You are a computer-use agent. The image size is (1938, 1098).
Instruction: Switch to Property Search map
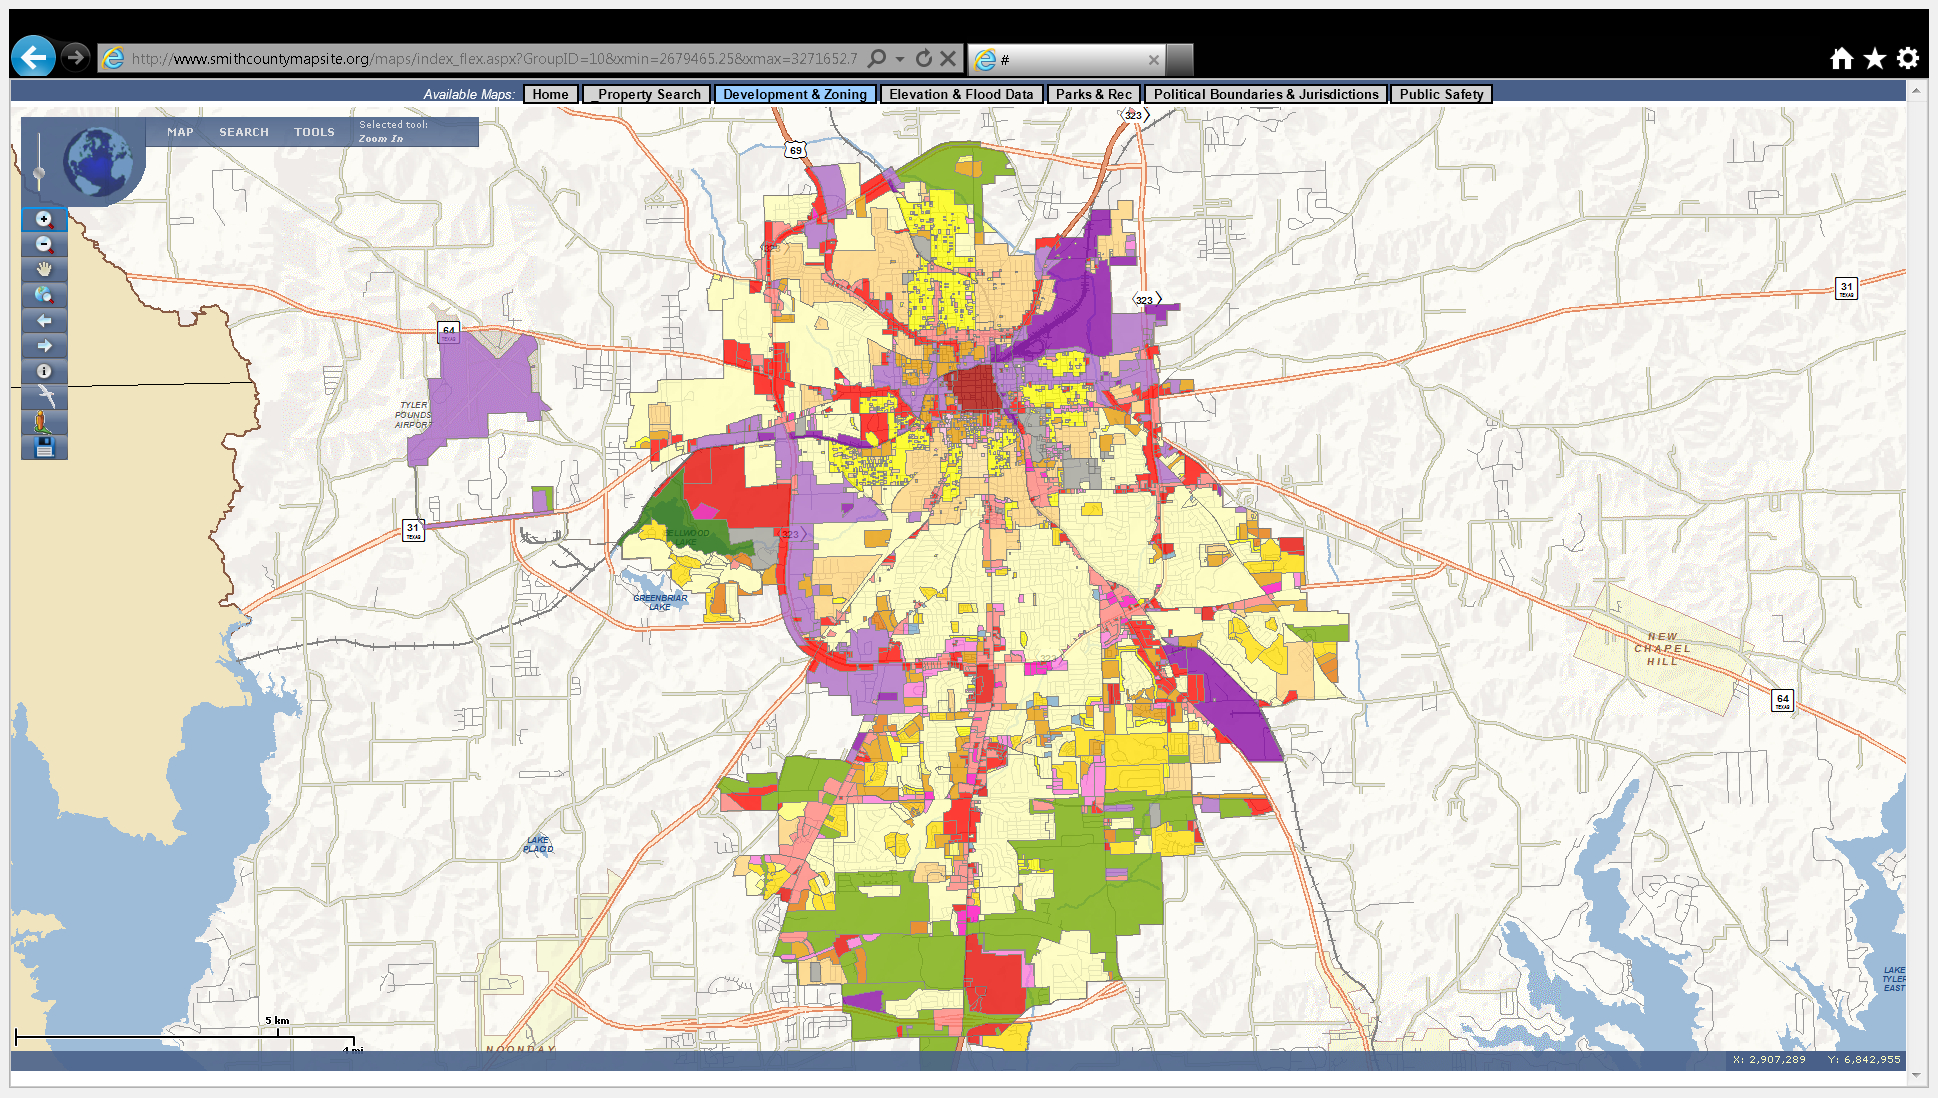[648, 94]
